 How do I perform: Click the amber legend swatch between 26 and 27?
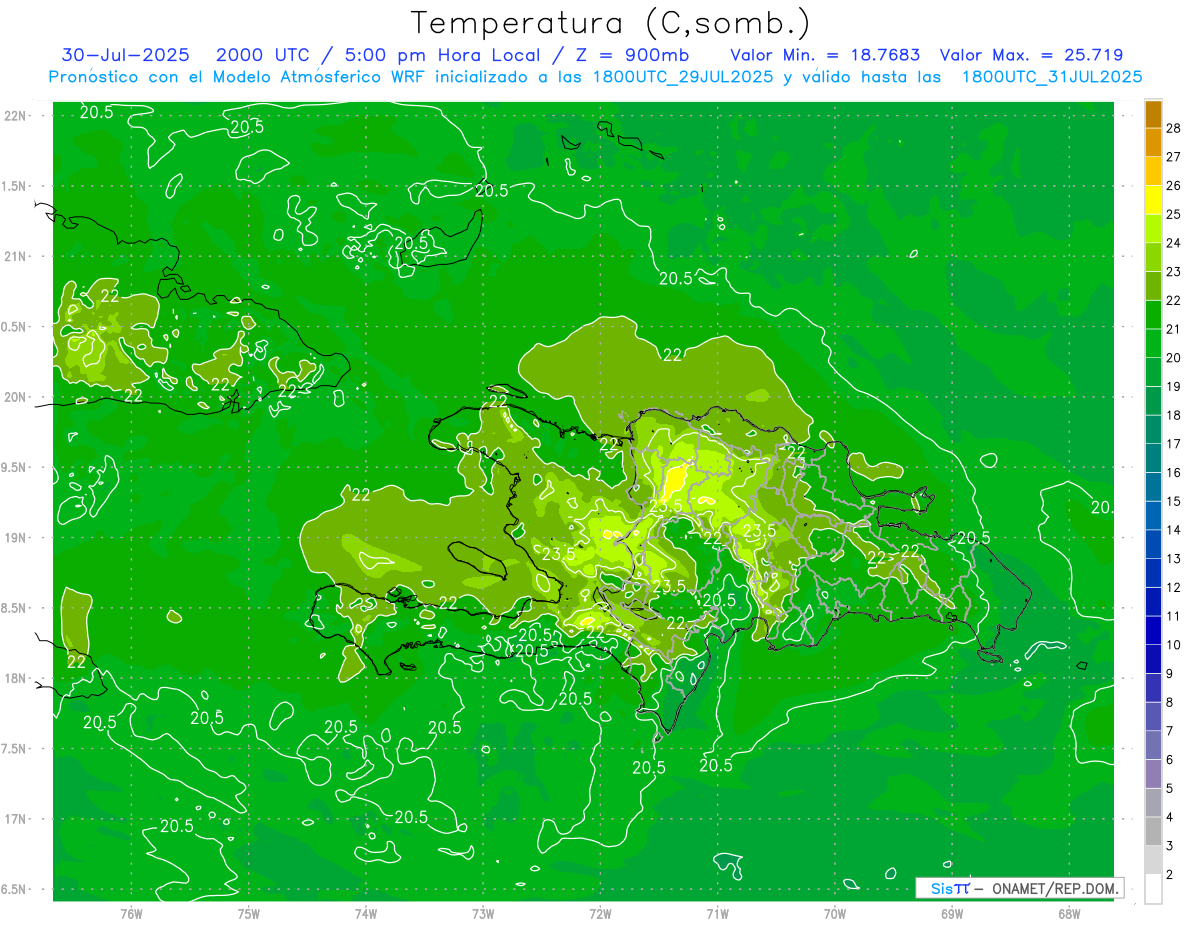point(1153,171)
